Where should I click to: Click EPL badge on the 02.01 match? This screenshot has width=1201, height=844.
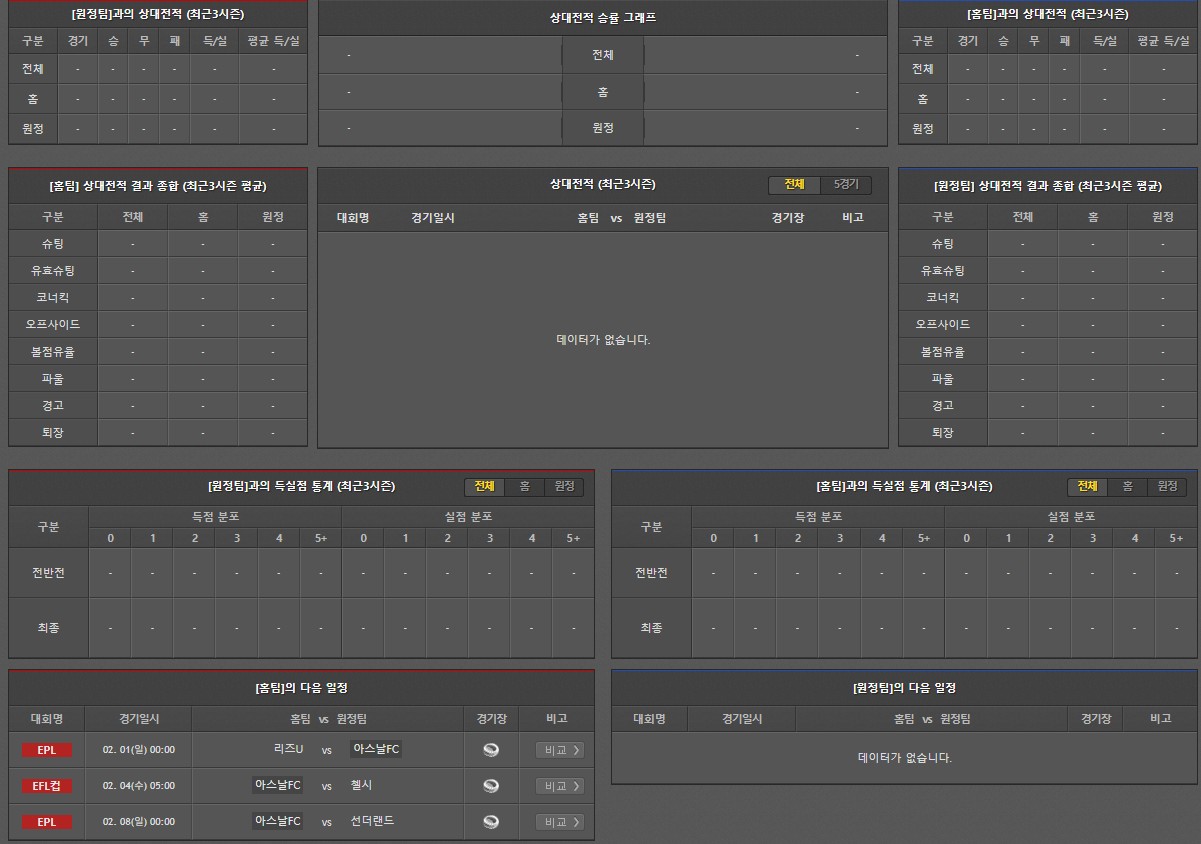pyautogui.click(x=47, y=750)
